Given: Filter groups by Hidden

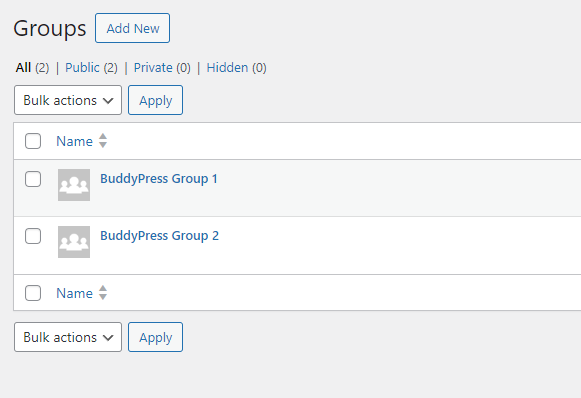Looking at the screenshot, I should [x=227, y=67].
